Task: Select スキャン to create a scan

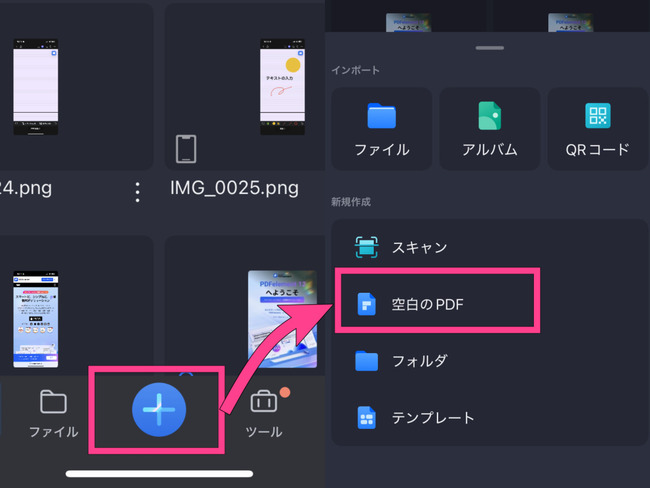Action: (490, 248)
